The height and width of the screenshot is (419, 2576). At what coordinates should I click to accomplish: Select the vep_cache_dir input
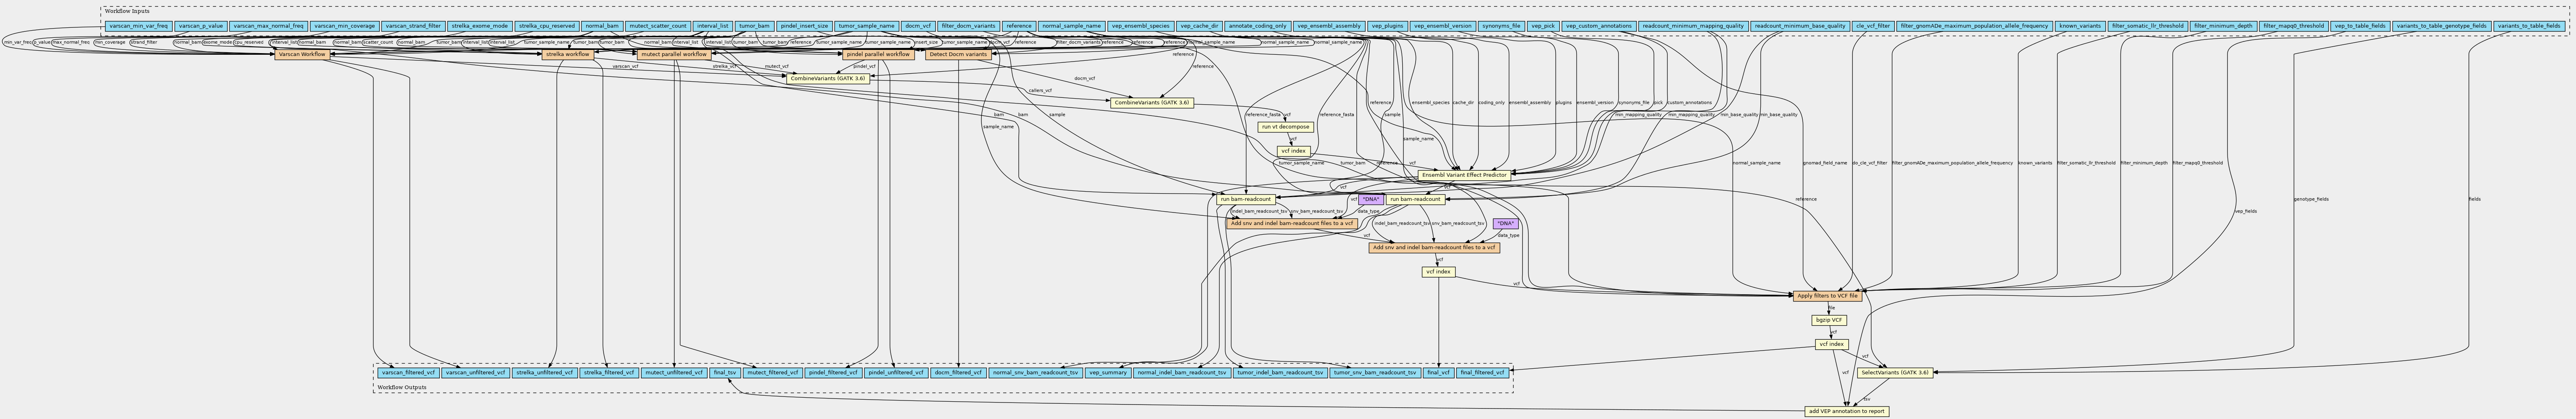[1199, 26]
